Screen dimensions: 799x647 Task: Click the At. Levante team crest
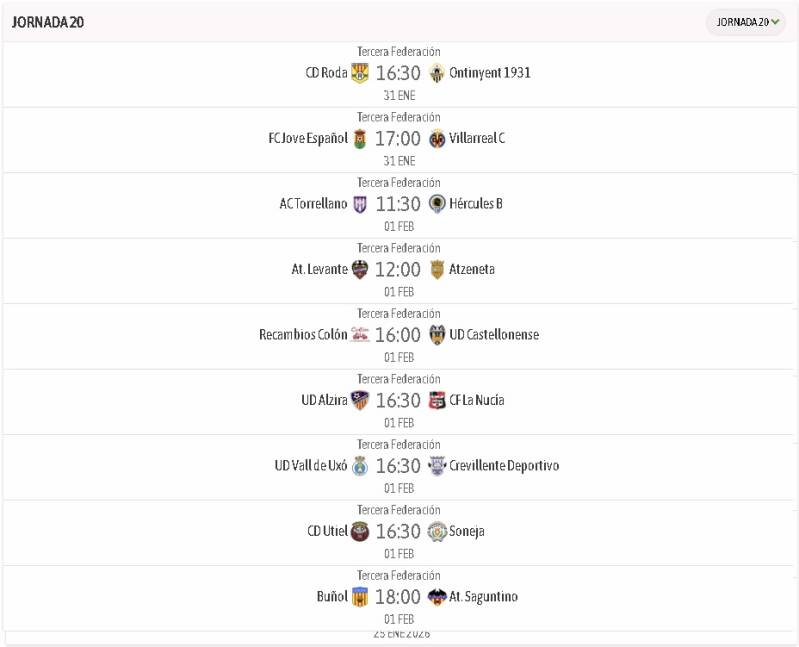pyautogui.click(x=360, y=269)
